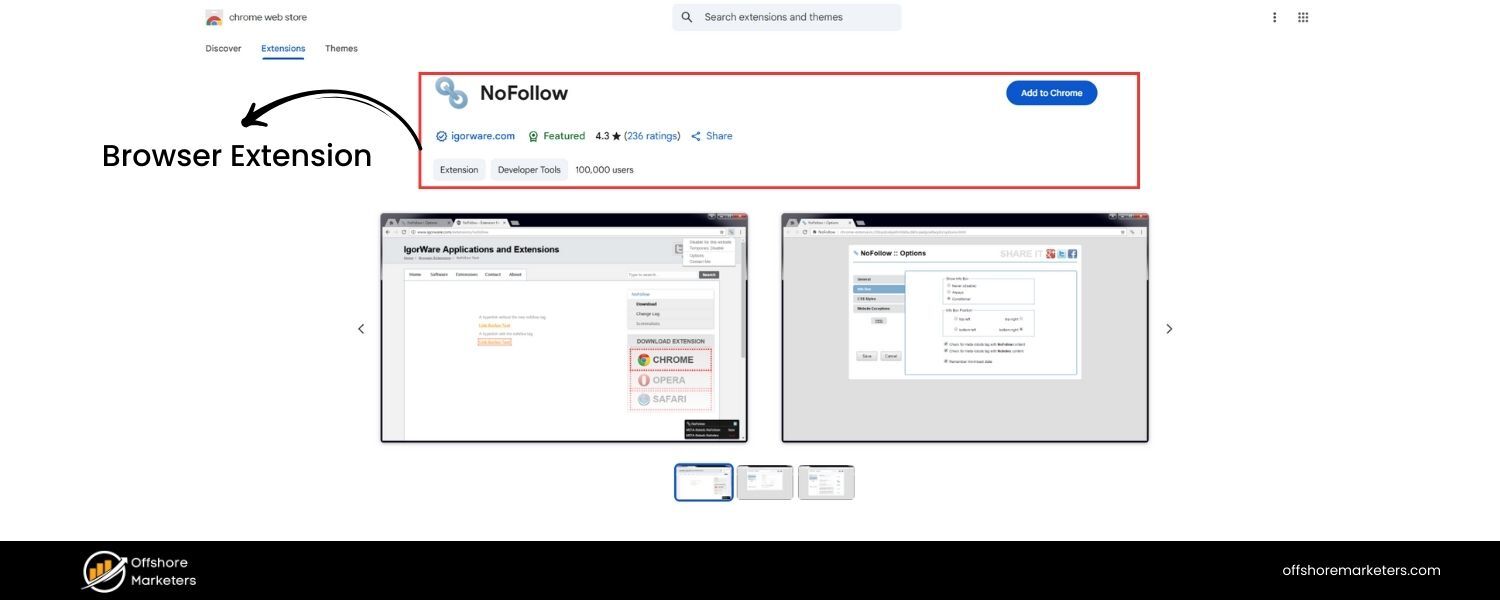Open the igorware.com publisher link
1500x600 pixels.
point(481,136)
